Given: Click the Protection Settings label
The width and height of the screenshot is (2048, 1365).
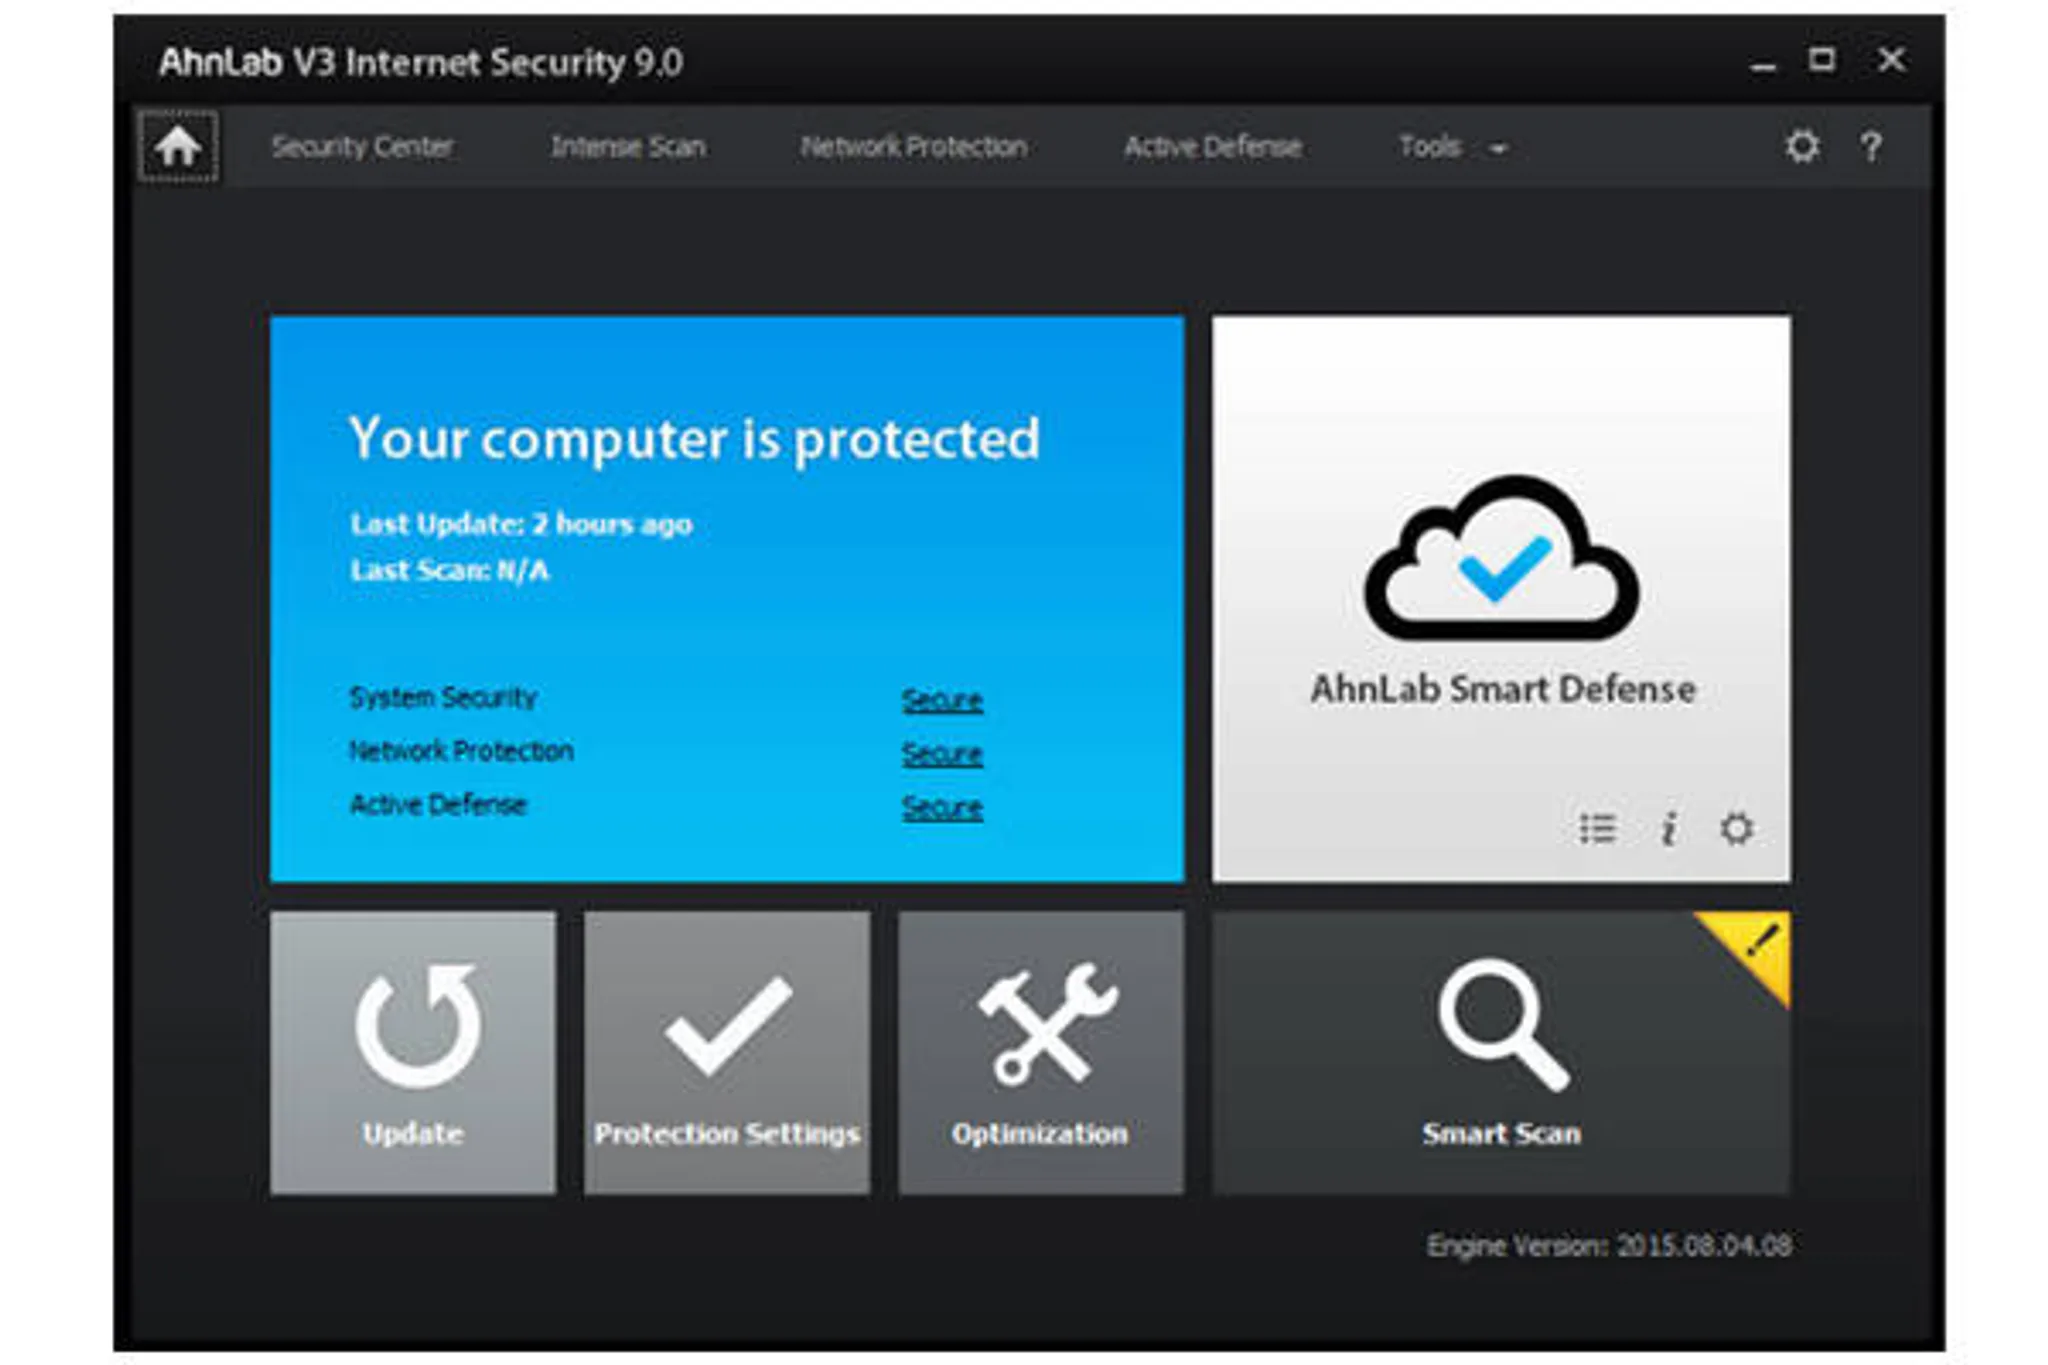Looking at the screenshot, I should coord(727,1133).
